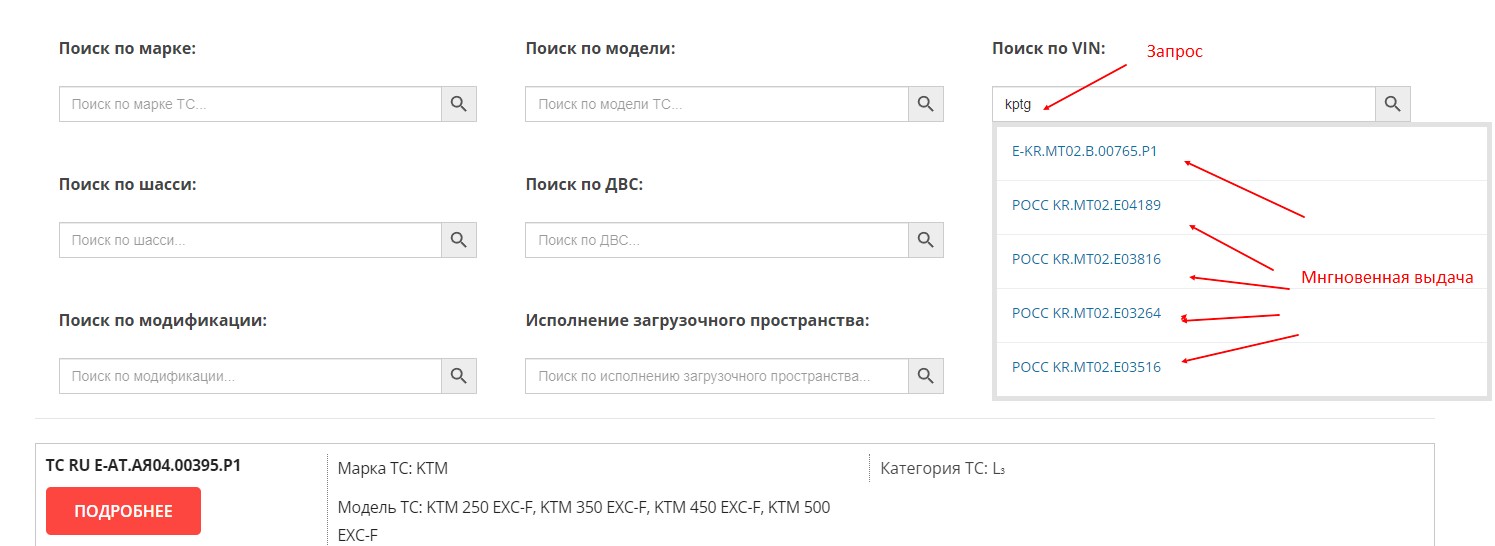Focus the 'Поиск по марке ТС' input field
The image size is (1495, 546).
[x=250, y=104]
